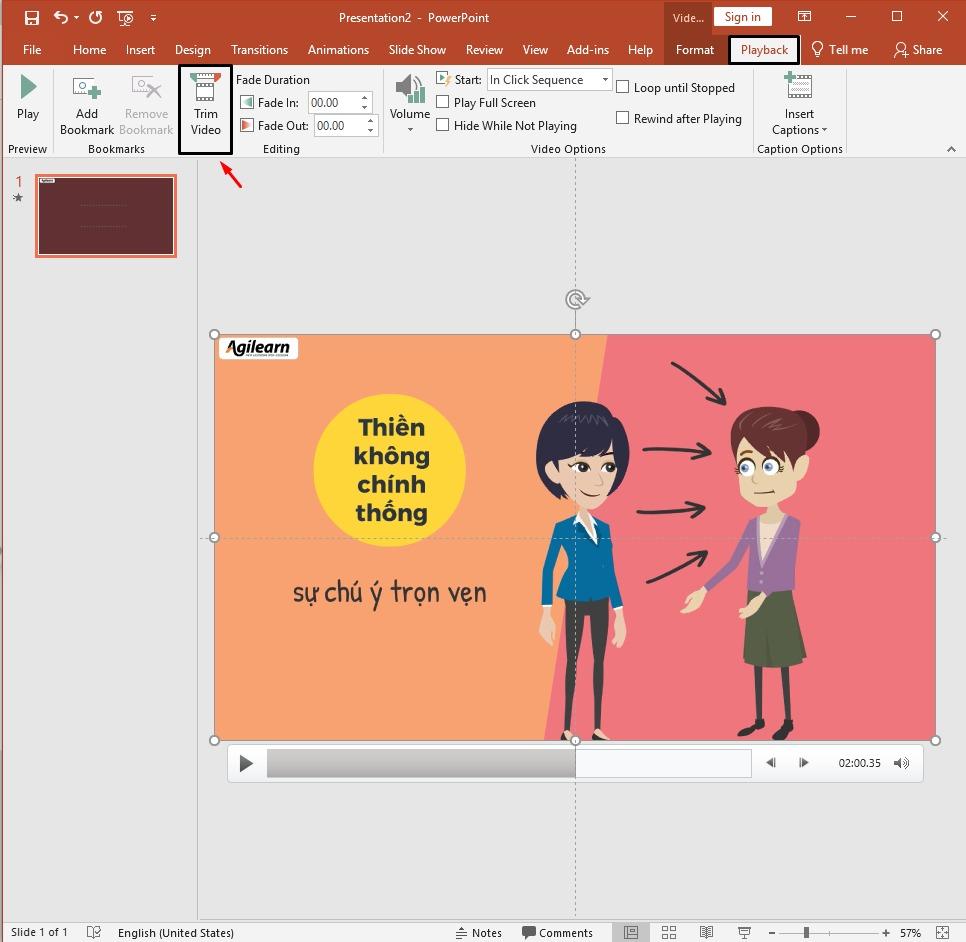Select the slide 1 thumbnail
Viewport: 966px width, 942px height.
pos(106,216)
